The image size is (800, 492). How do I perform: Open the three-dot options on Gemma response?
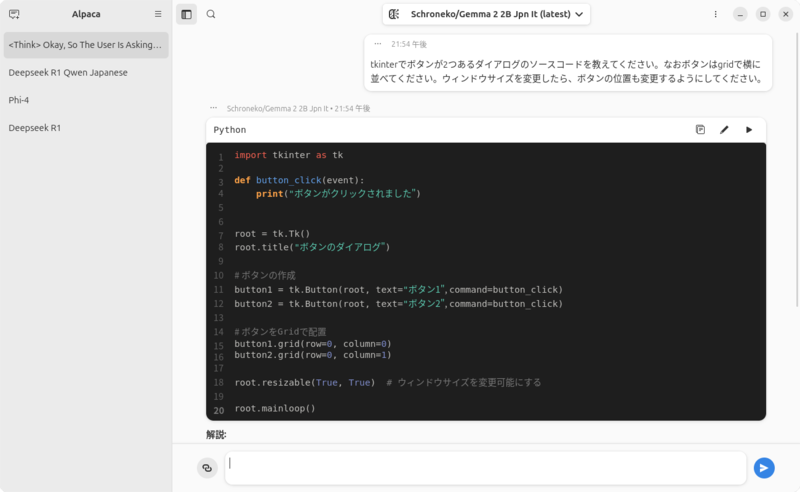click(x=214, y=108)
